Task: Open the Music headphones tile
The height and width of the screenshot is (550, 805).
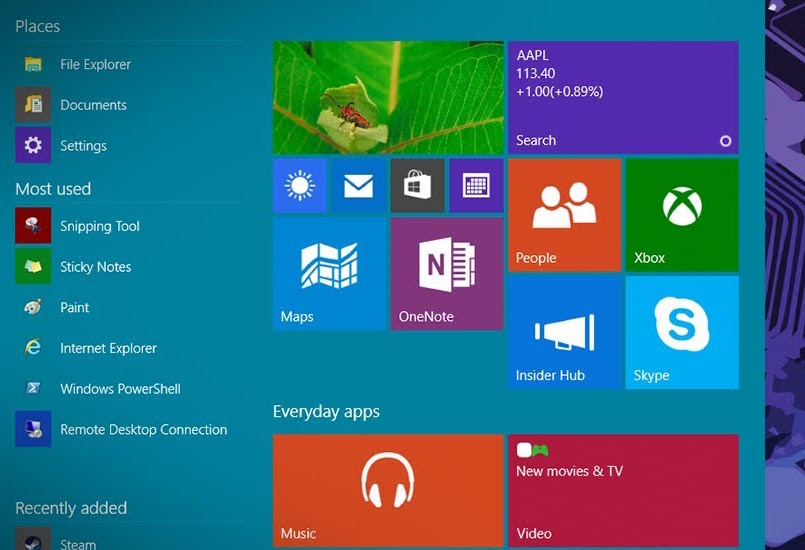Action: coord(388,490)
